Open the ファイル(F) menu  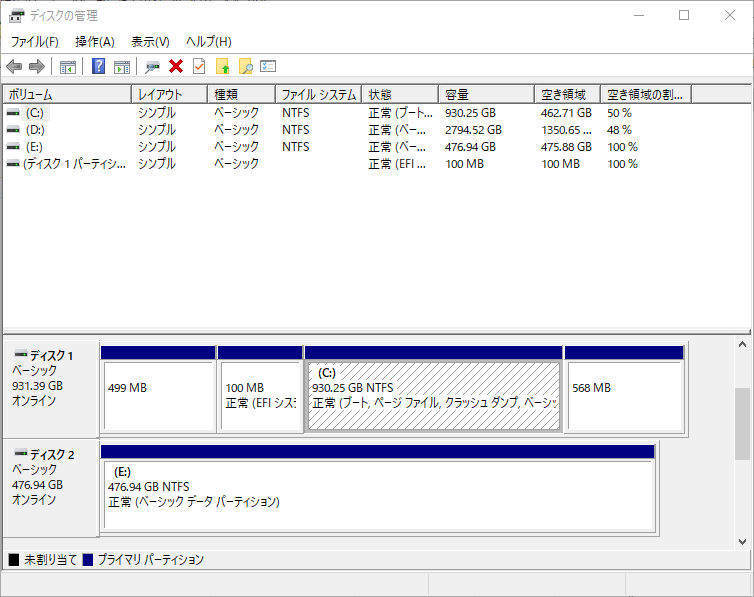click(35, 42)
